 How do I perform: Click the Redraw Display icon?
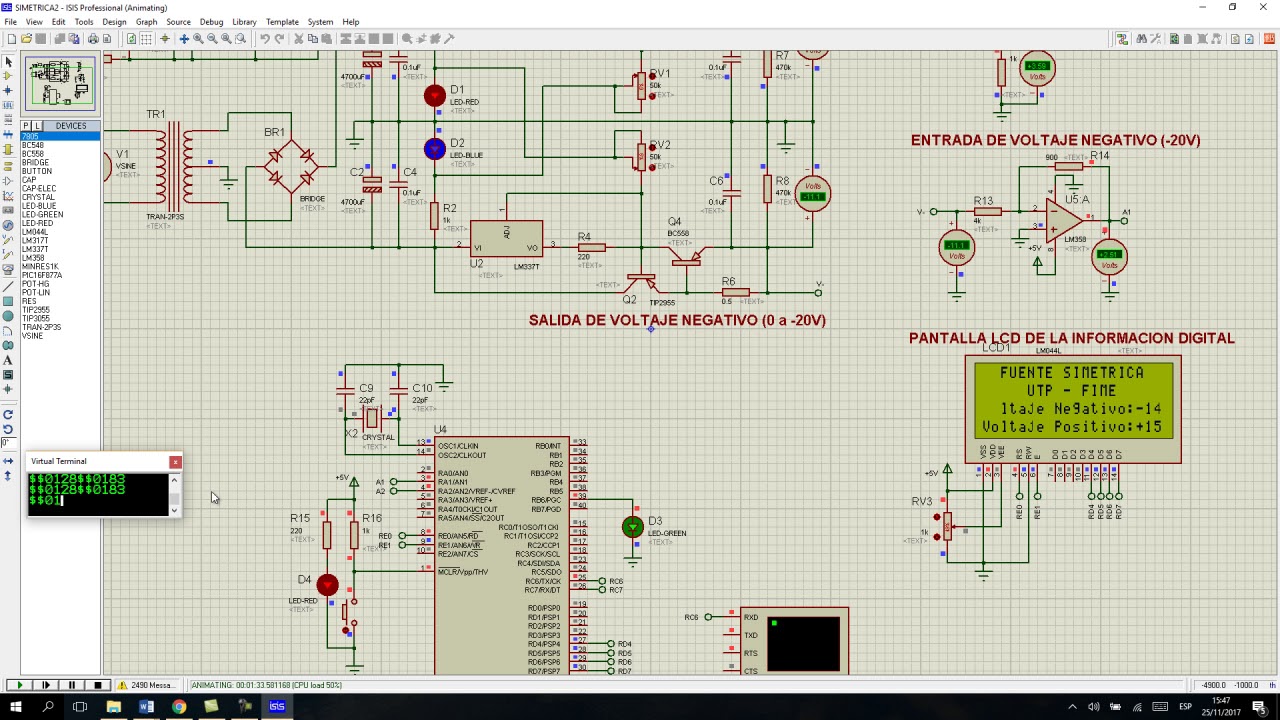pyautogui.click(x=131, y=39)
